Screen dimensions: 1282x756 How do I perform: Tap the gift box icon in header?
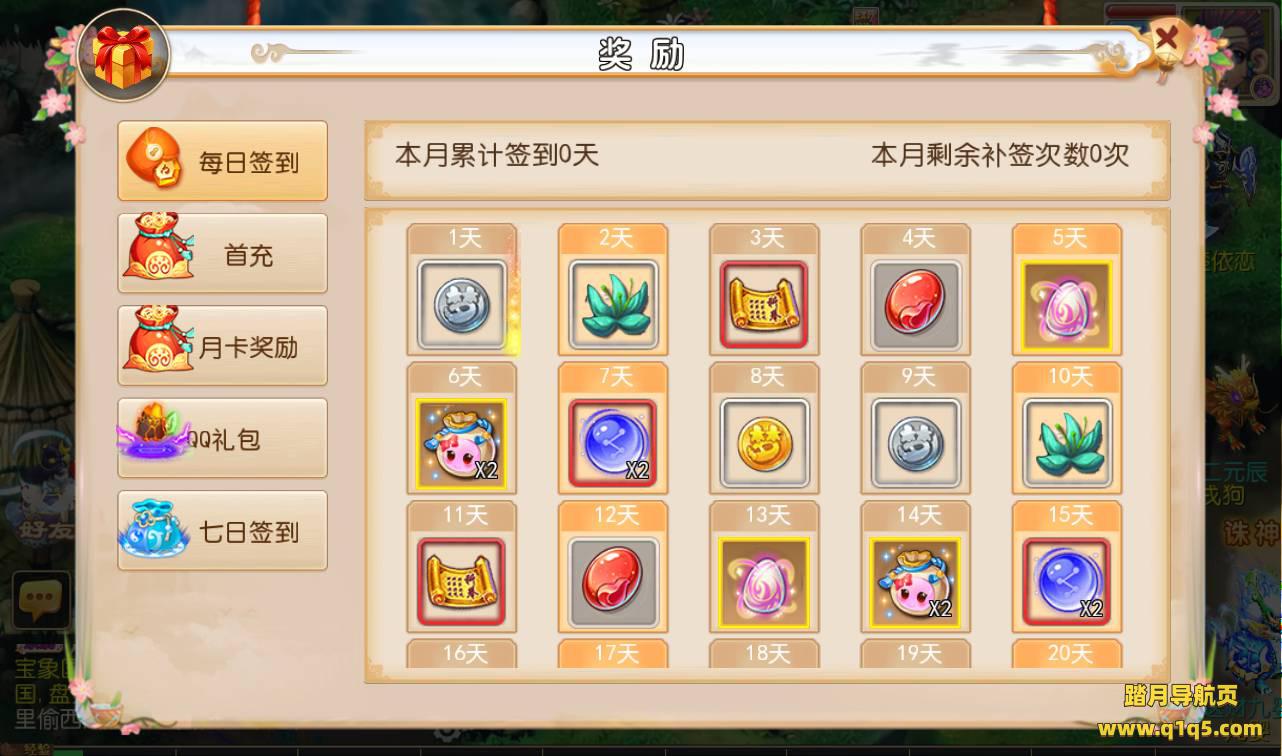pyautogui.click(x=123, y=55)
